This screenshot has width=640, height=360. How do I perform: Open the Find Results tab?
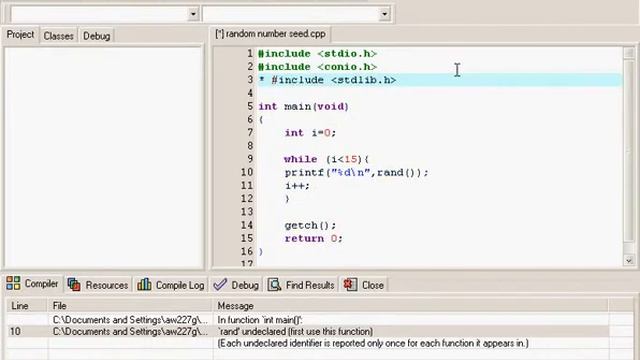pyautogui.click(x=301, y=285)
